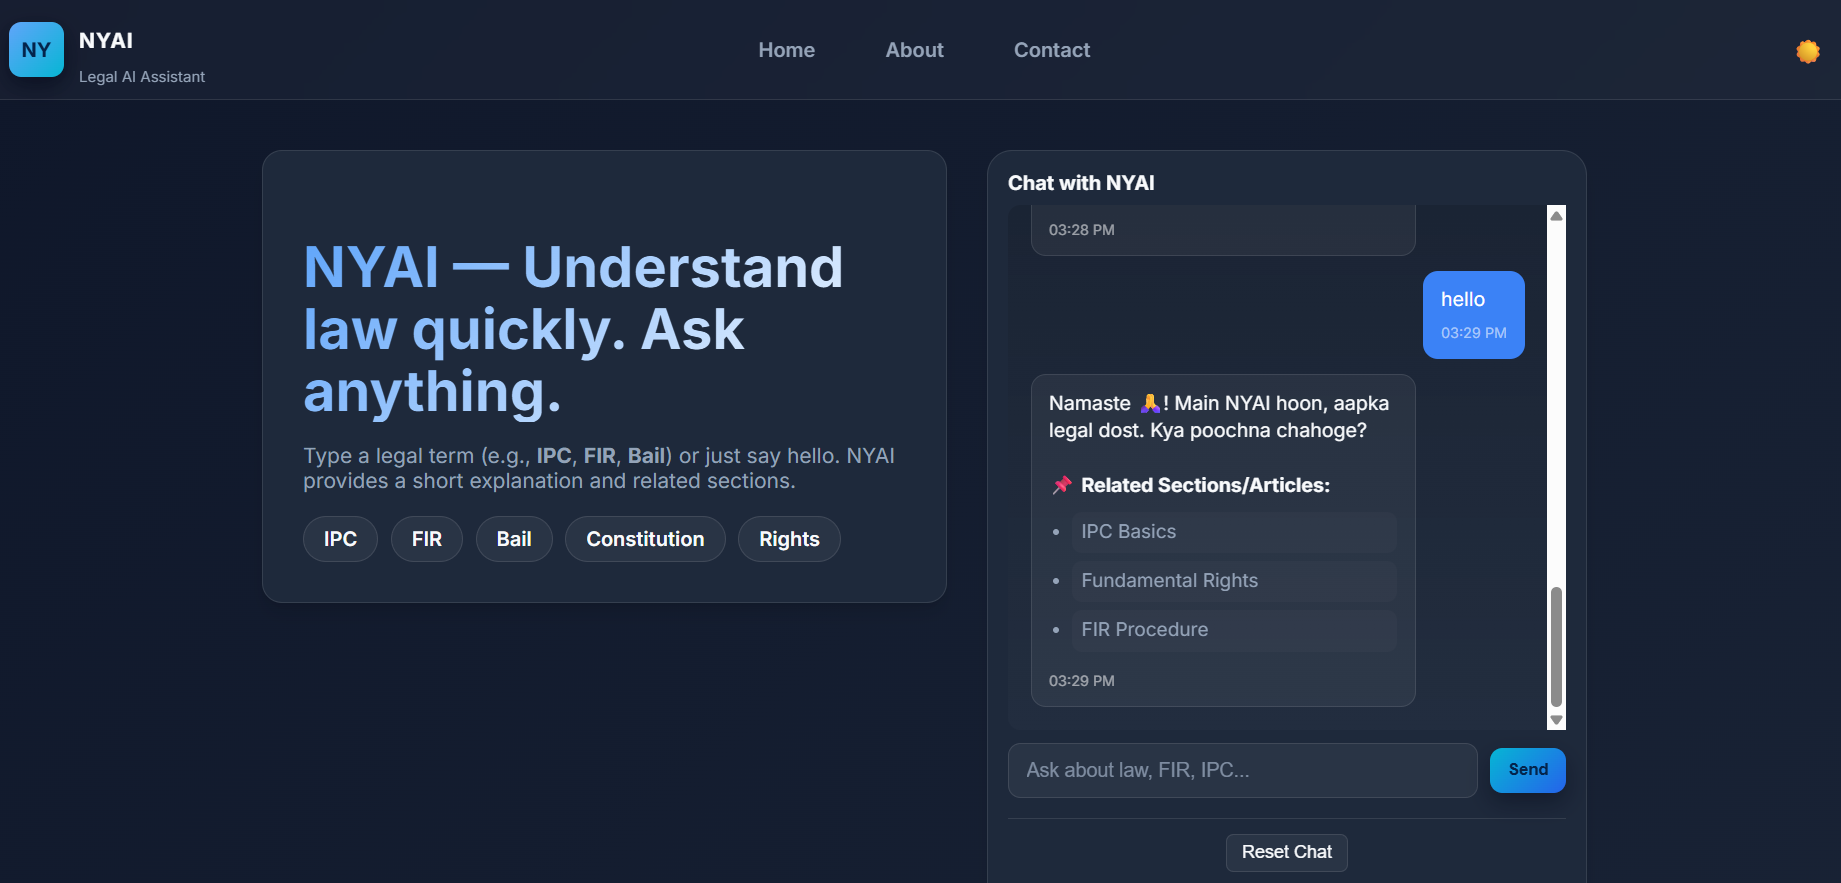
Task: Open the Home nav link
Action: click(x=786, y=50)
